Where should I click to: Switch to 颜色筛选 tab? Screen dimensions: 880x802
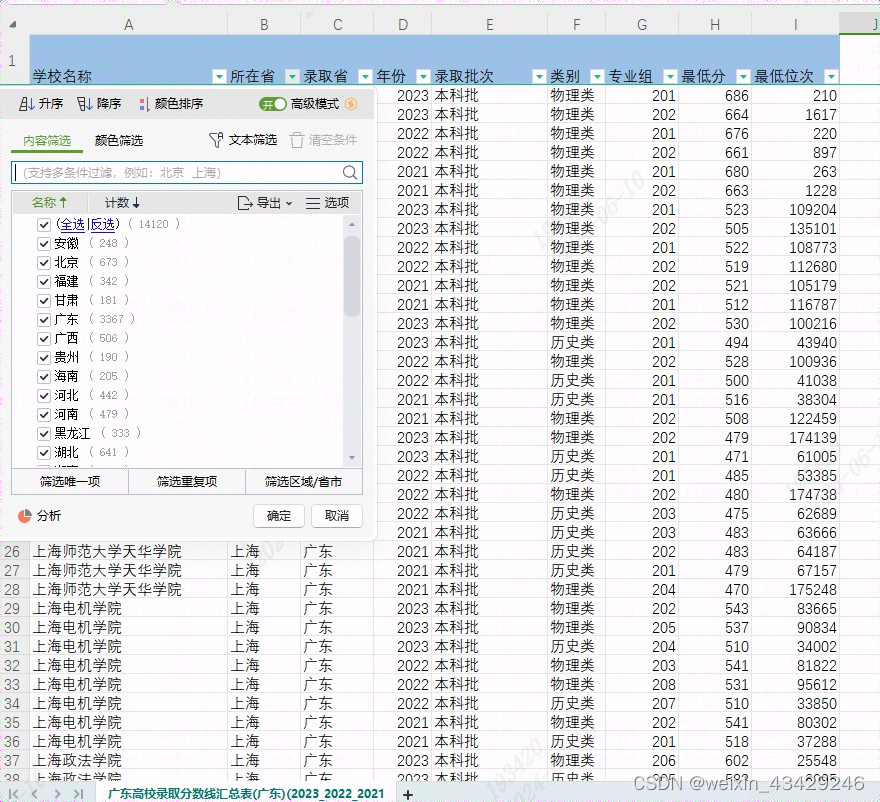[x=119, y=140]
